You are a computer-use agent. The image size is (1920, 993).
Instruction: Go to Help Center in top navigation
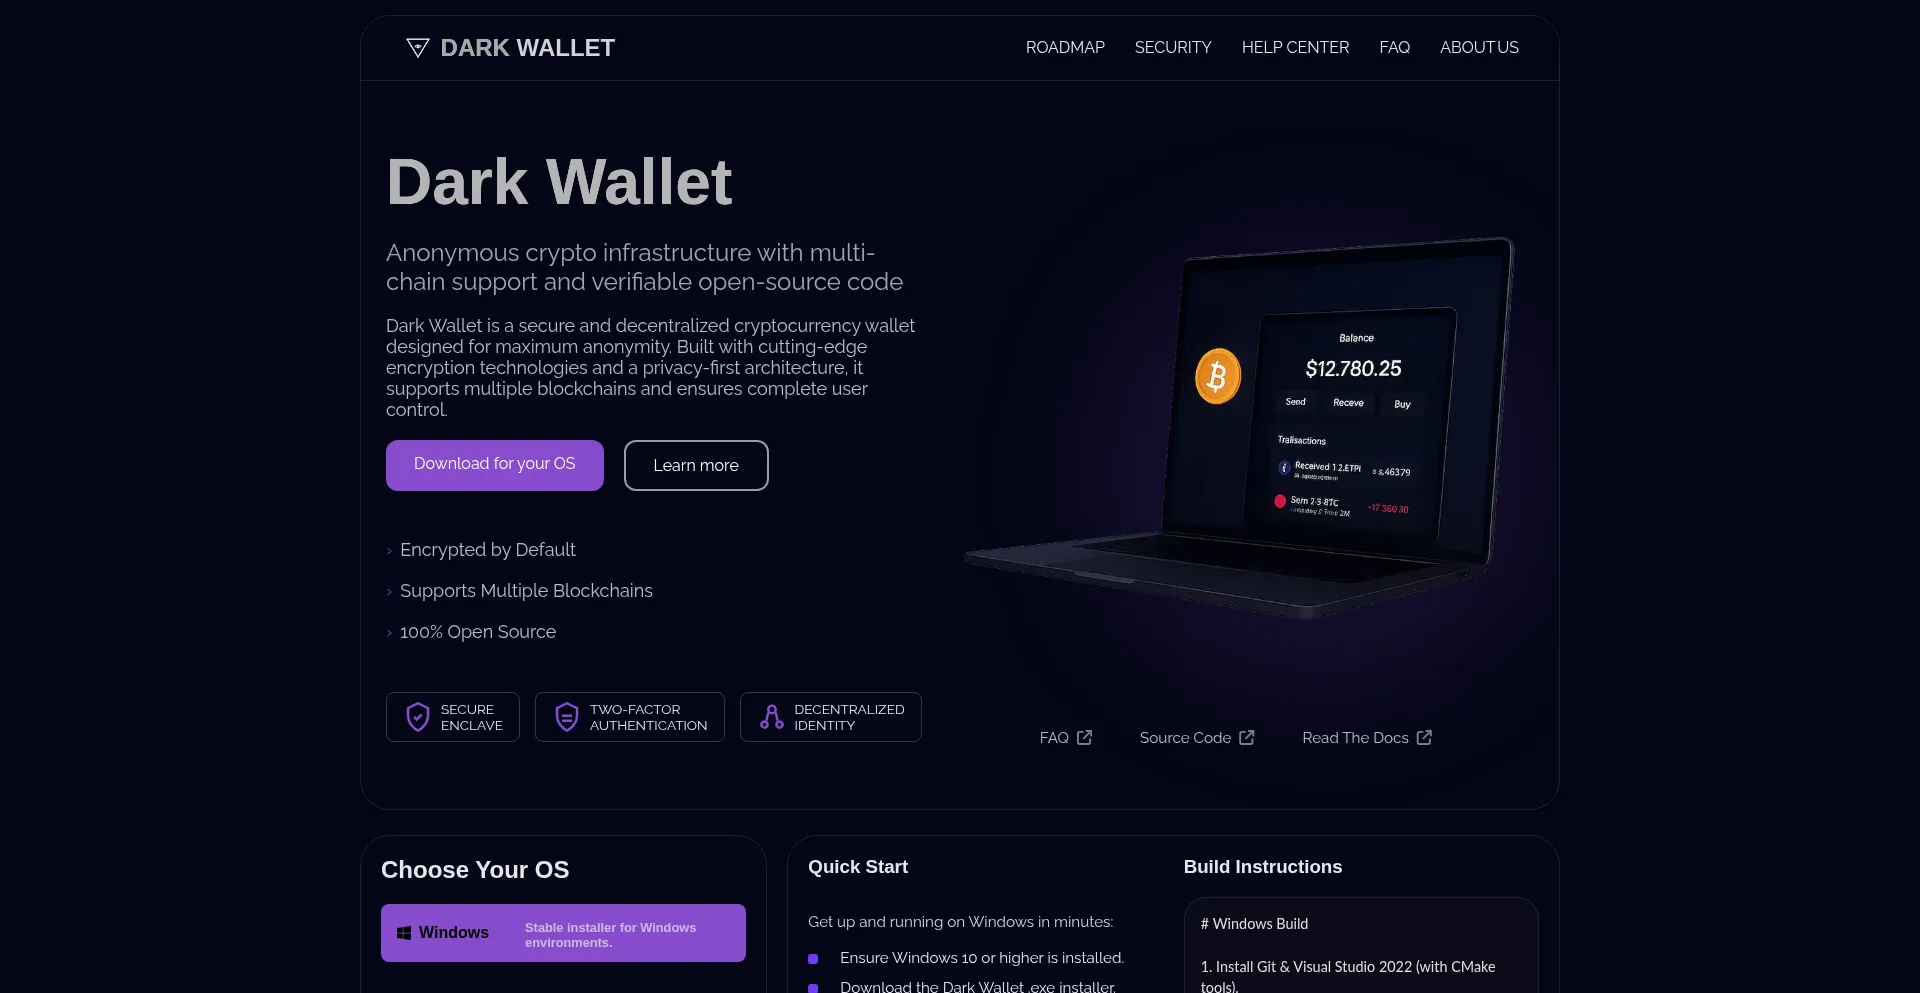(1295, 47)
